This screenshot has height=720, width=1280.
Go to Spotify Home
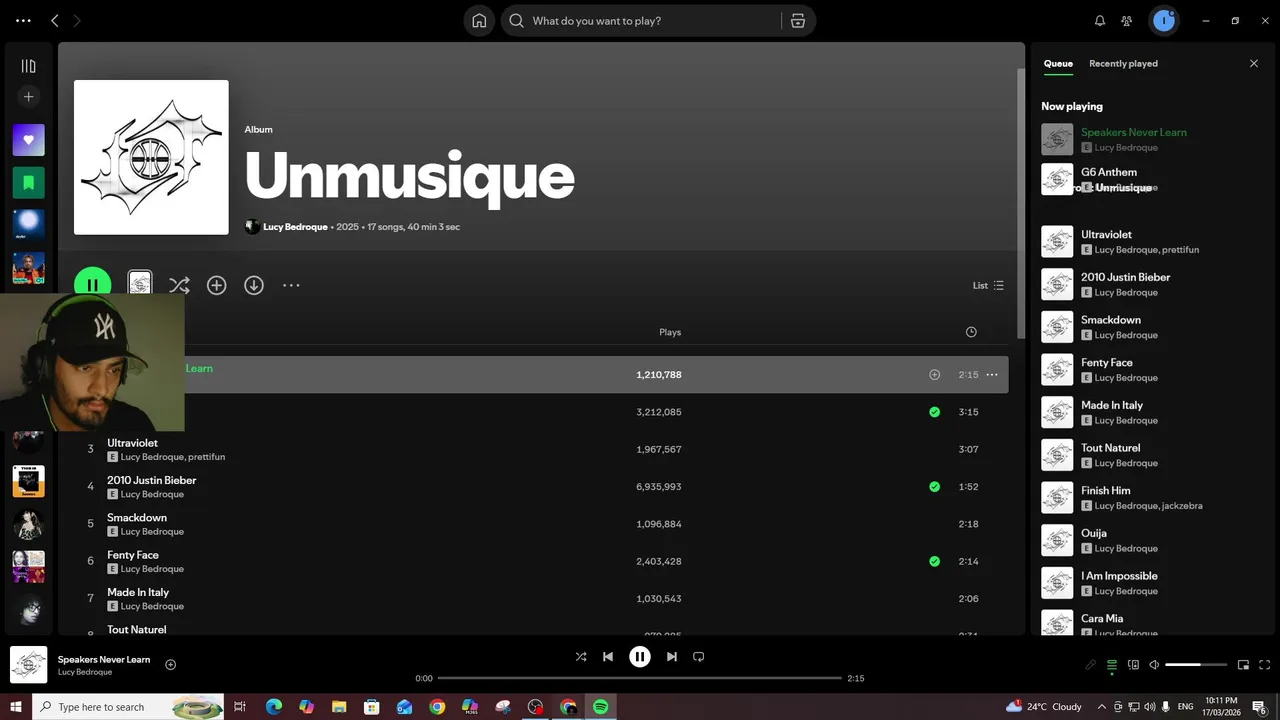(479, 21)
